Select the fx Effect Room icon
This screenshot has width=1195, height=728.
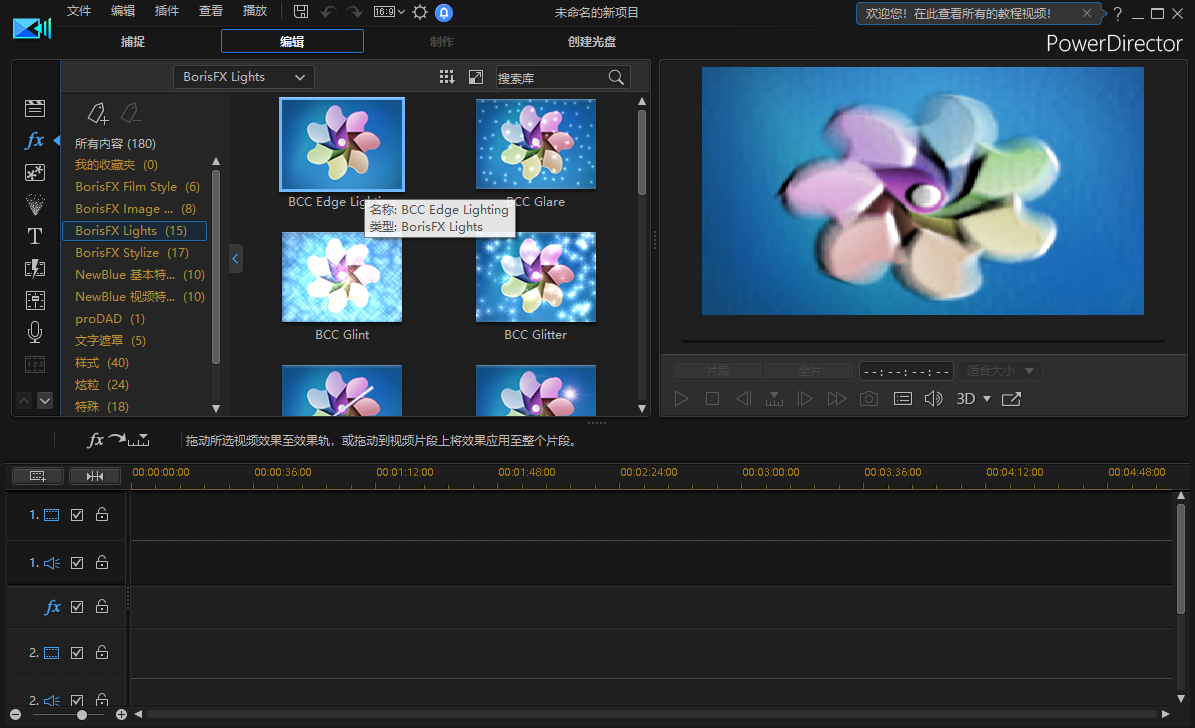click(35, 140)
